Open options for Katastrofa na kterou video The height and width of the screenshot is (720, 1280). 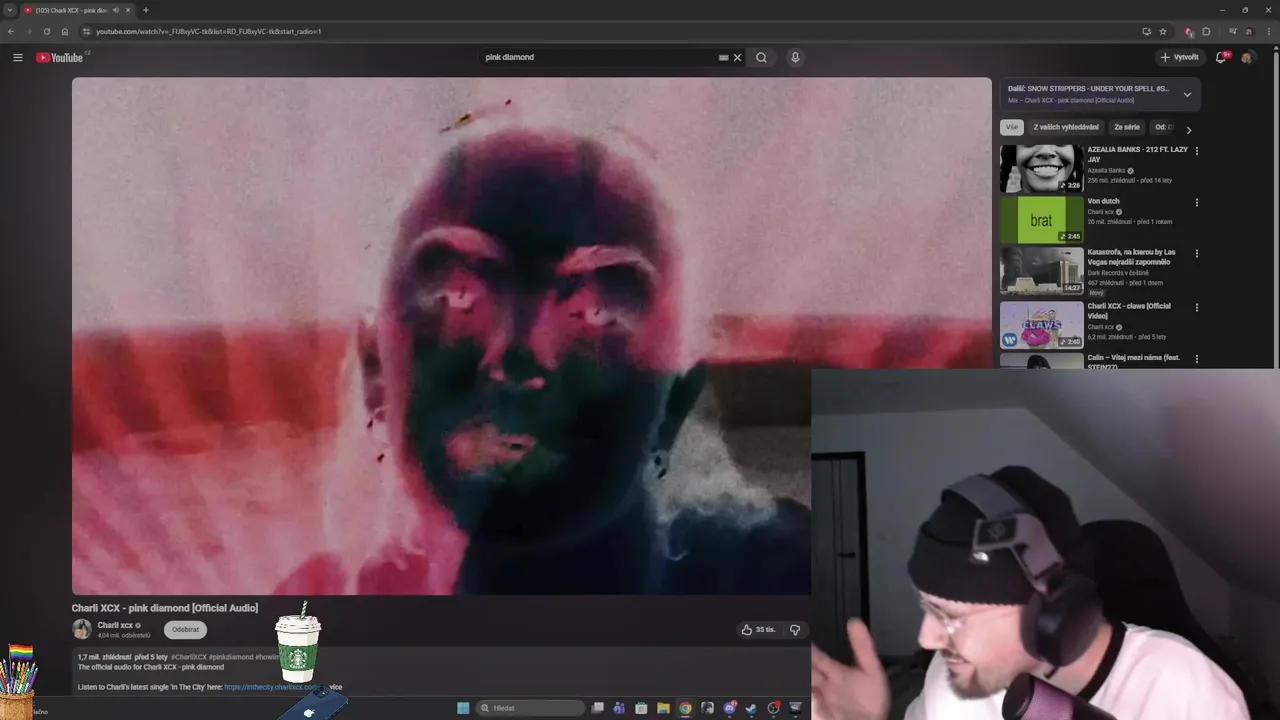(x=1197, y=254)
